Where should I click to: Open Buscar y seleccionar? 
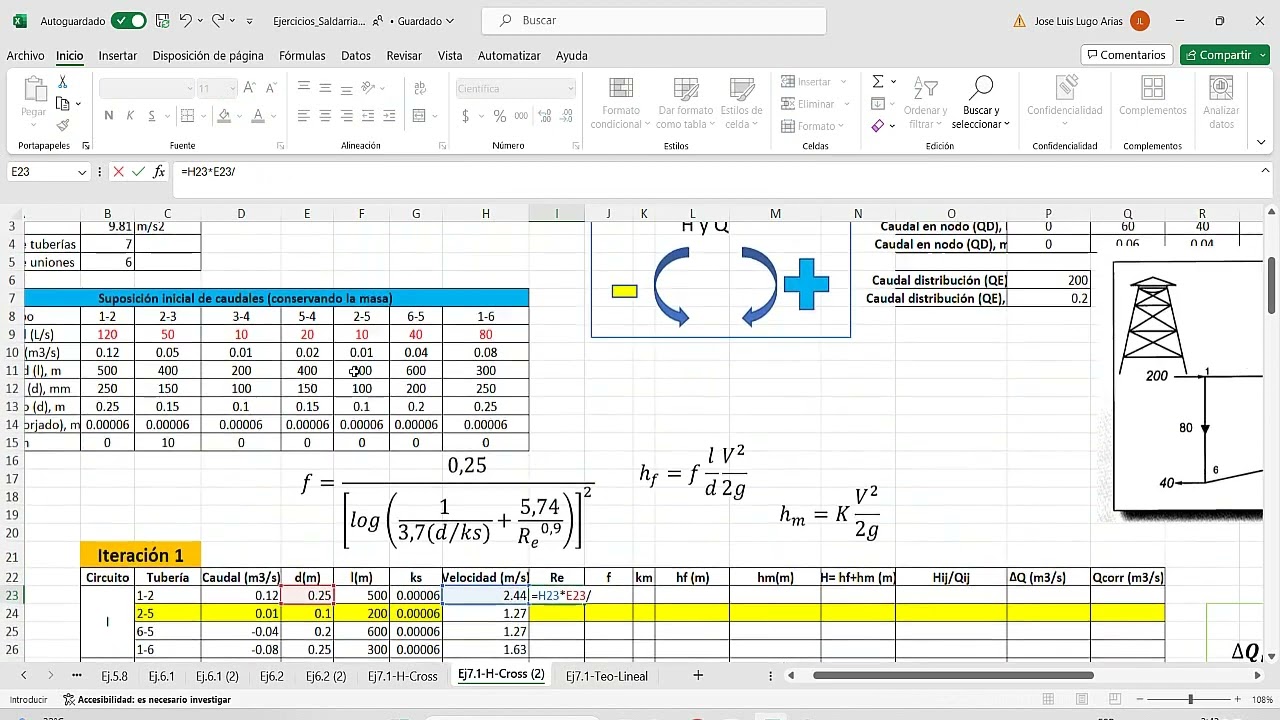pos(981,104)
